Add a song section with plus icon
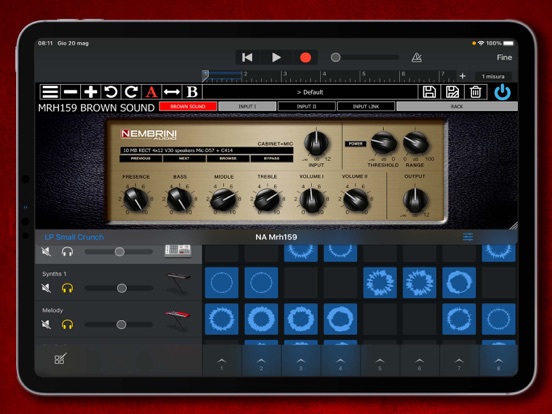This screenshot has width=552, height=414. point(463,76)
